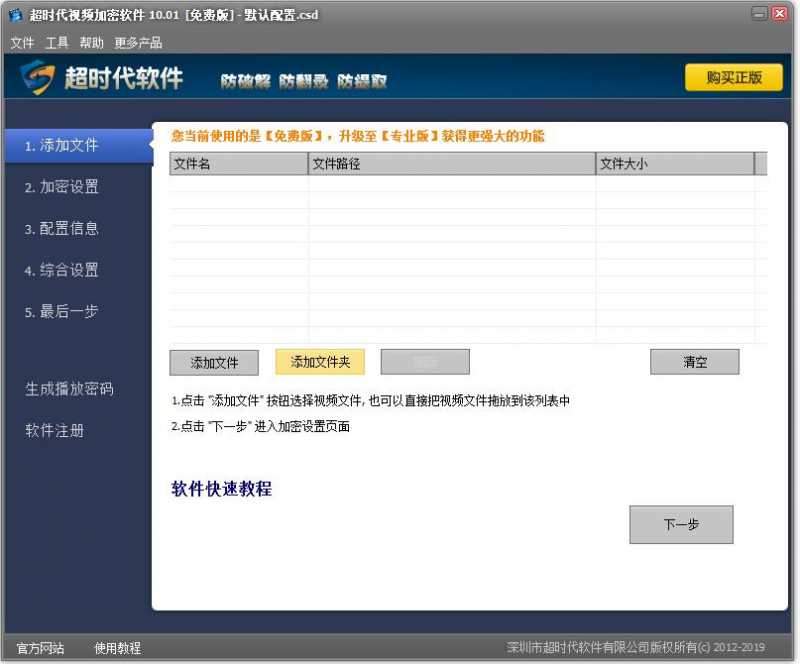Click the yellow 添加文件夹 button

click(318, 362)
